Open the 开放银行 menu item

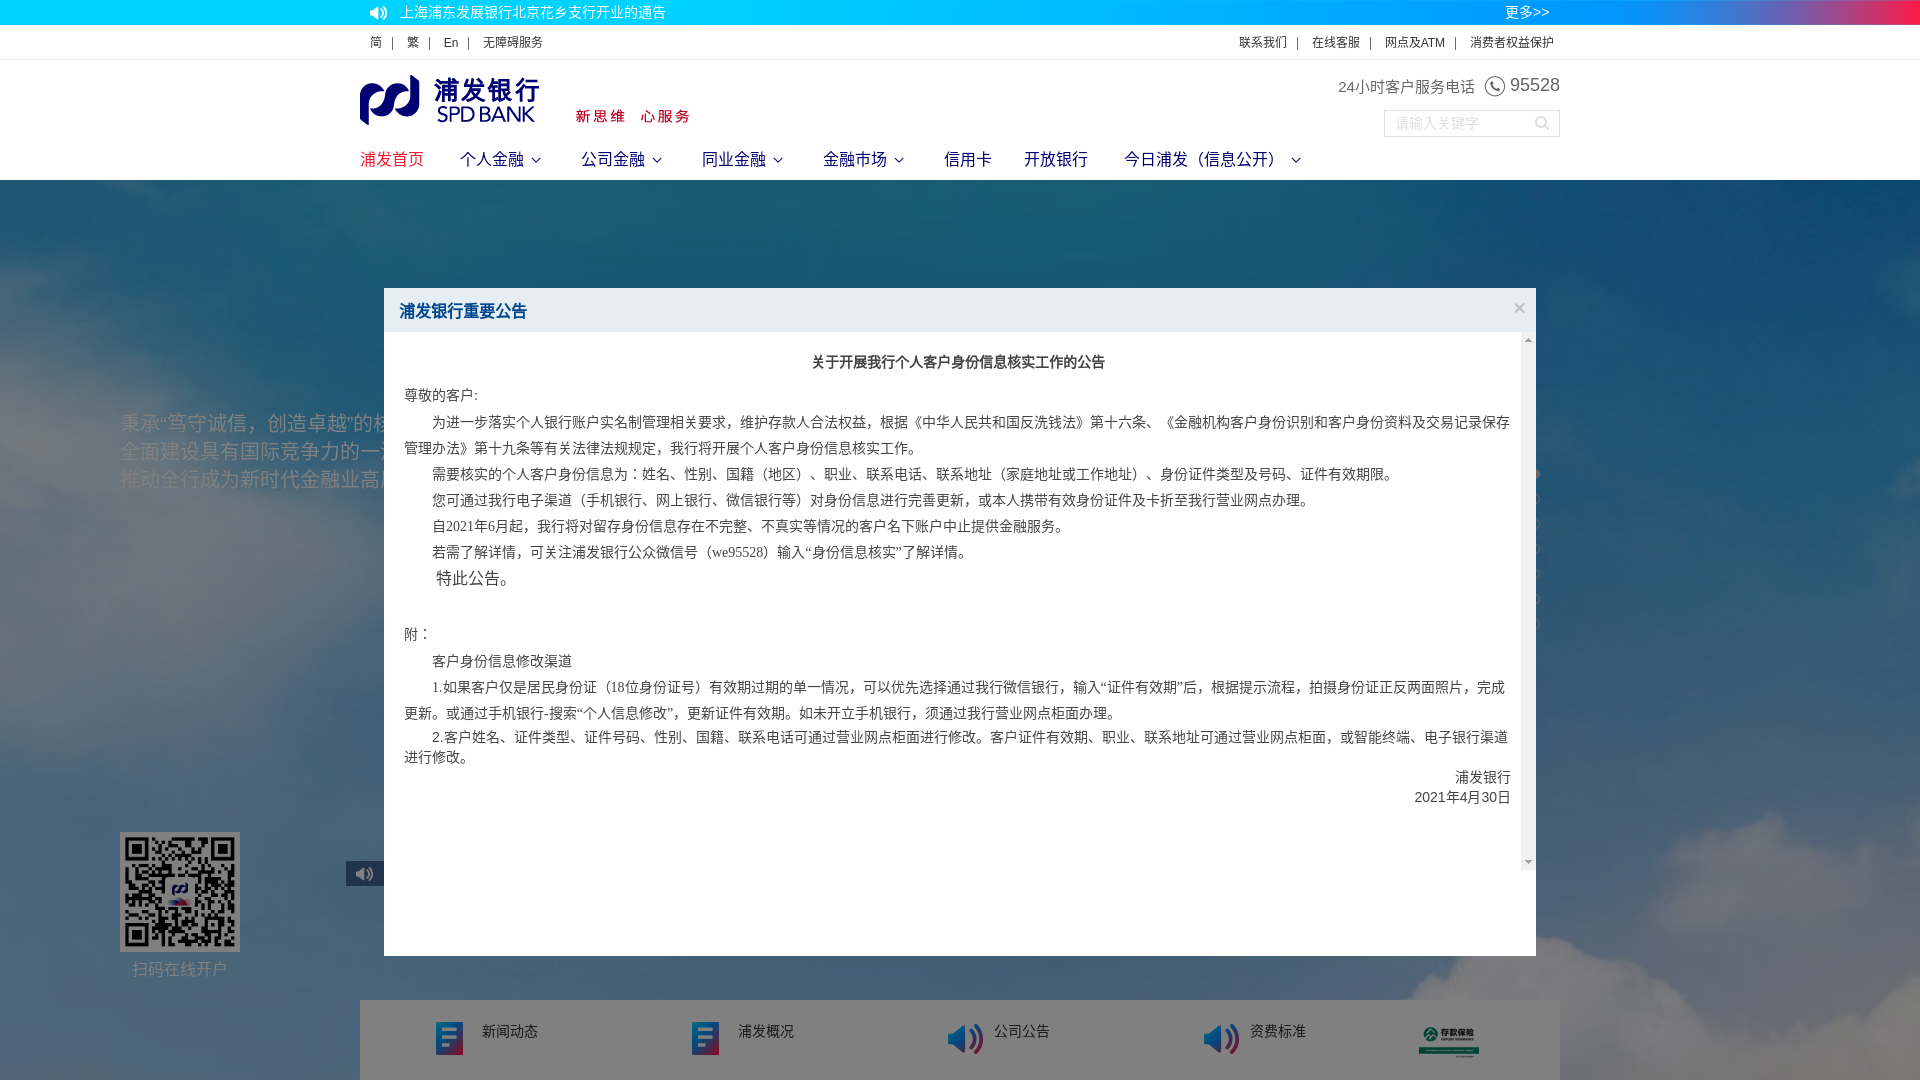point(1056,160)
